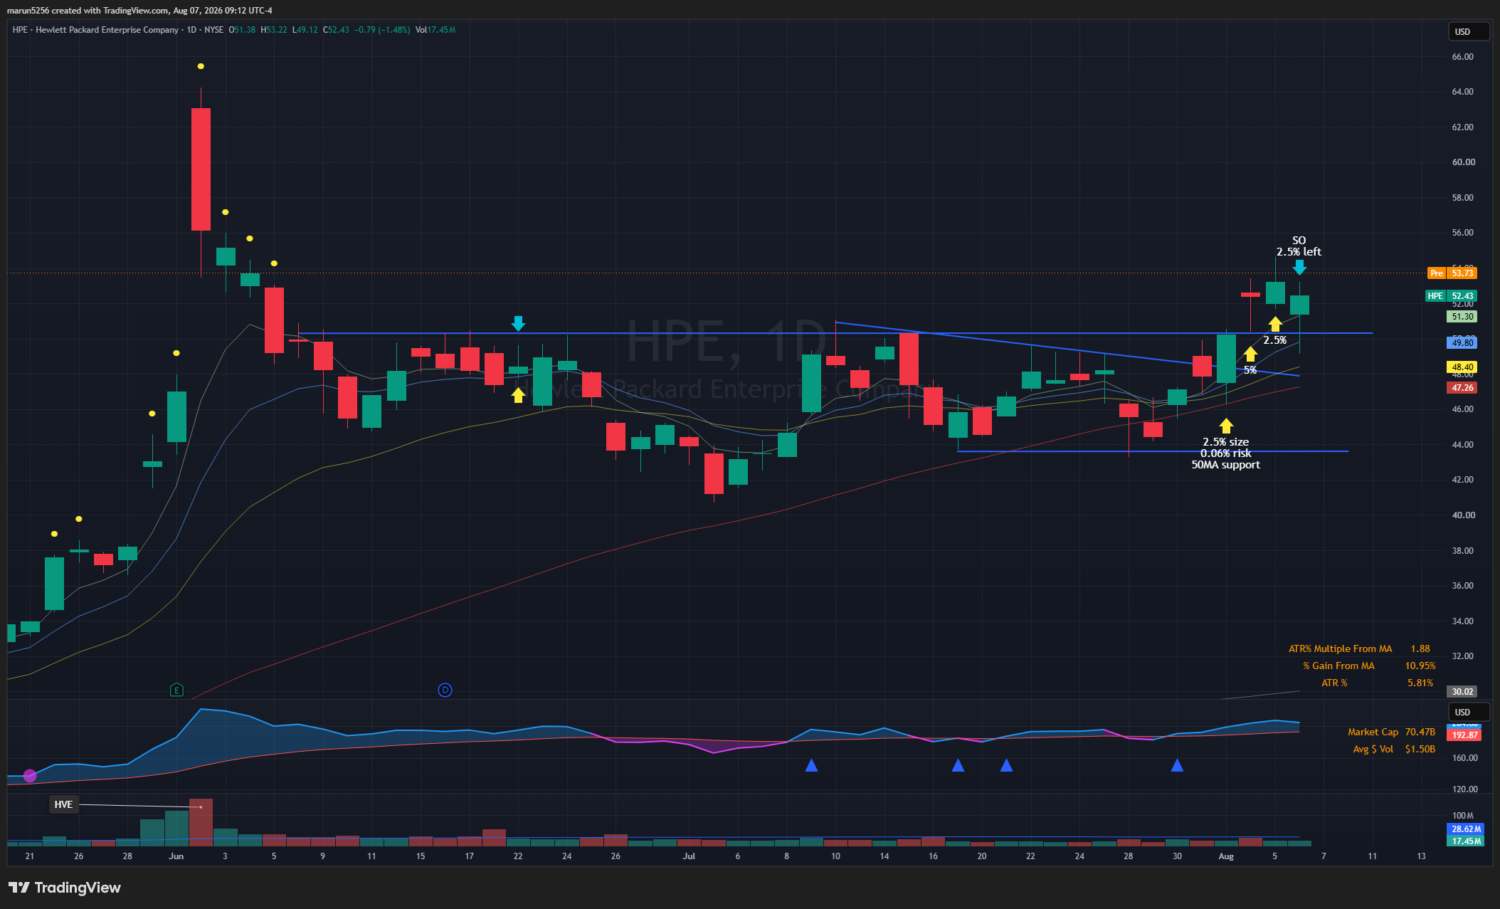Click the tall red HVE volume bar
This screenshot has height=909, width=1500.
pos(201,822)
